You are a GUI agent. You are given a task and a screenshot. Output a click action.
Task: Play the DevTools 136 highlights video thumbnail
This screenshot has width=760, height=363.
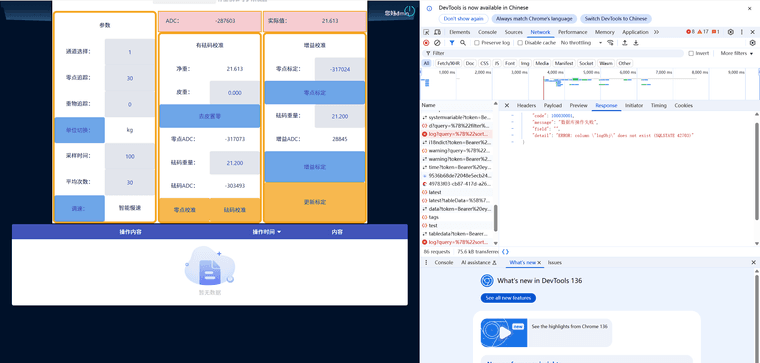coord(504,332)
